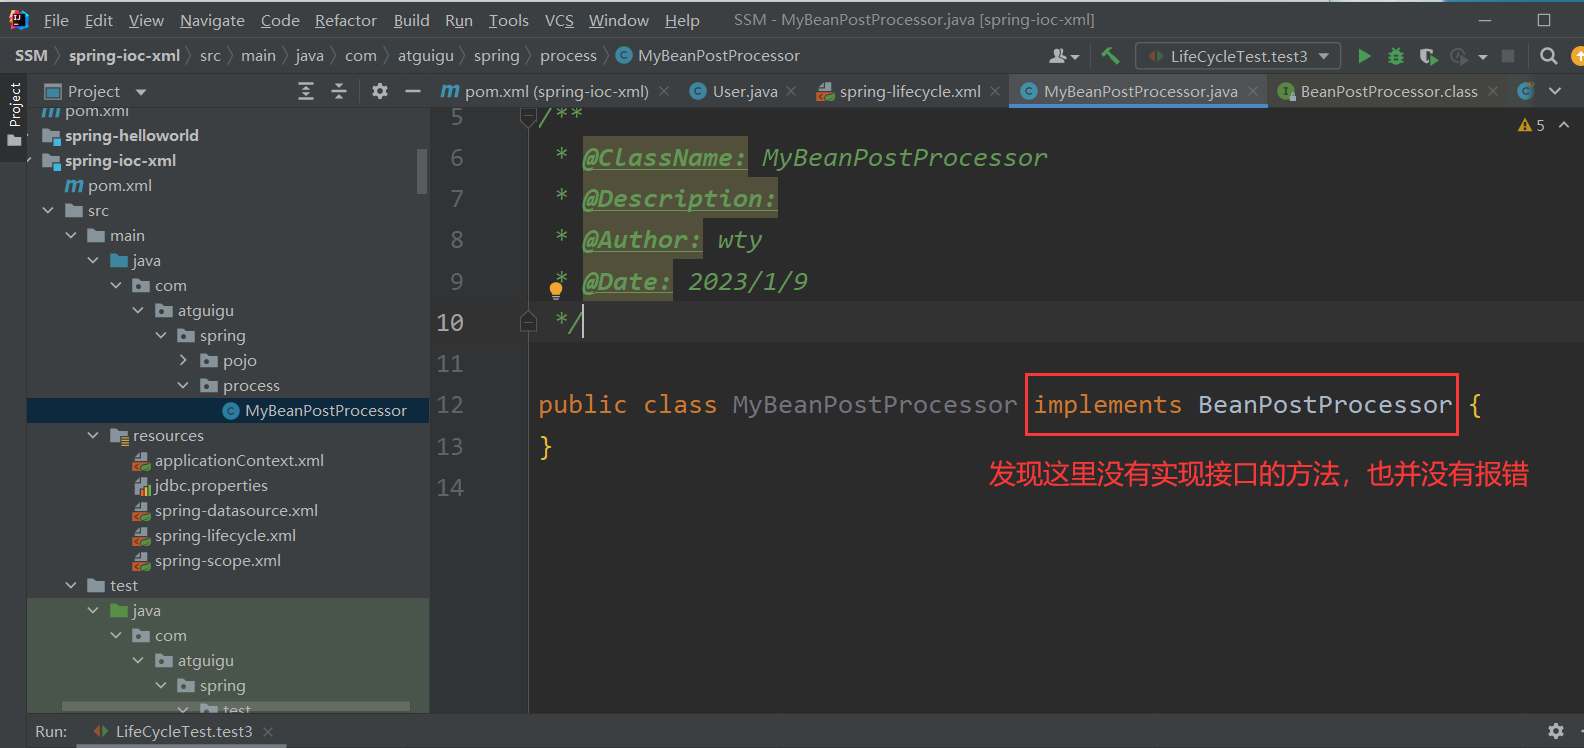Click Expand All icon in Project panel

click(306, 91)
